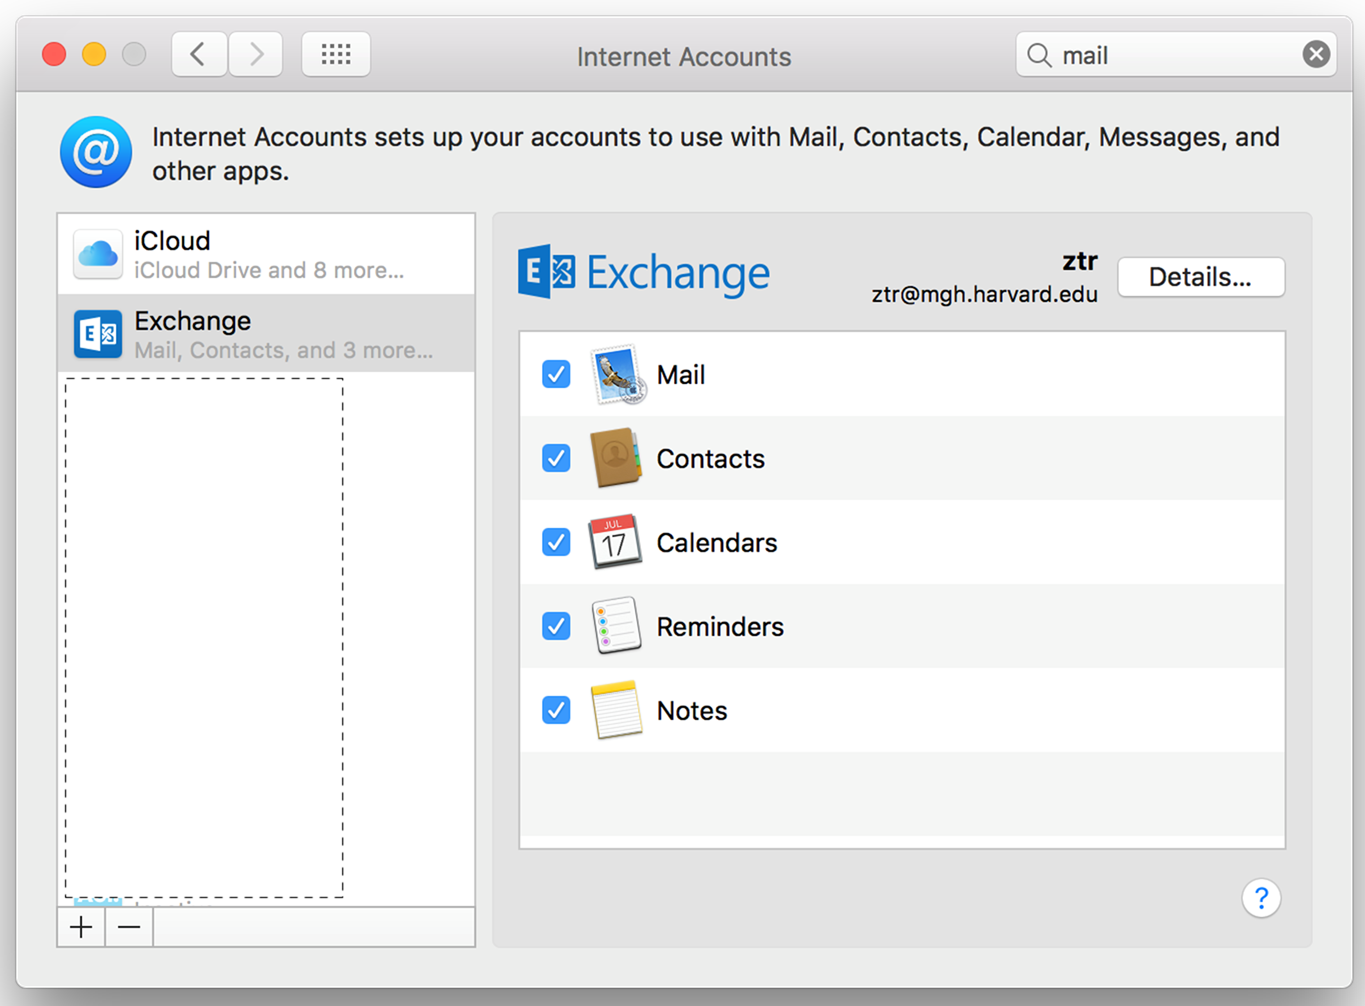The height and width of the screenshot is (1006, 1365).
Task: Click the Contacts service label
Action: click(710, 459)
